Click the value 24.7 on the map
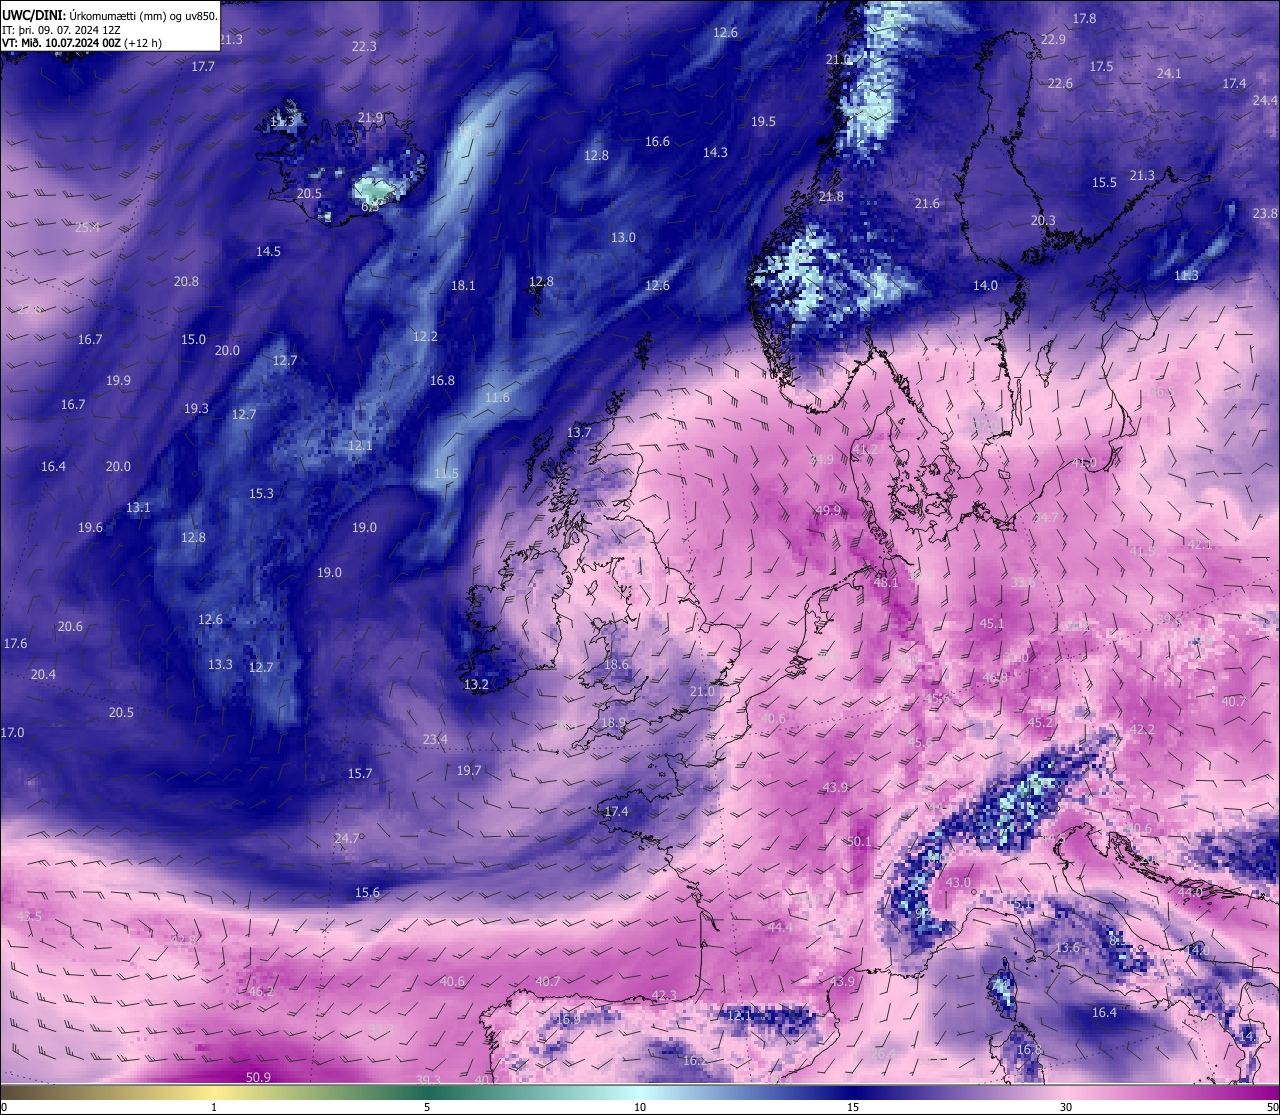This screenshot has height=1115, width=1280. 346,838
